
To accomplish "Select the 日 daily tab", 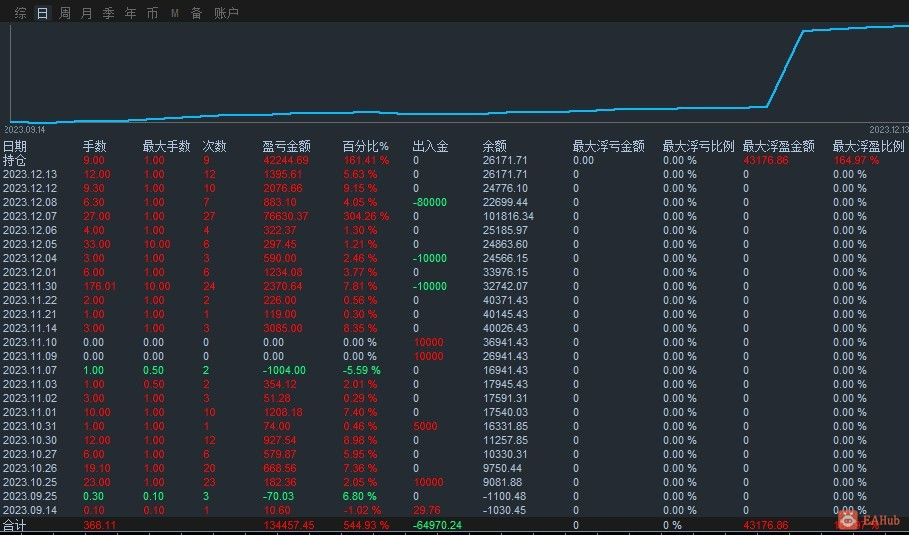I will (x=42, y=13).
